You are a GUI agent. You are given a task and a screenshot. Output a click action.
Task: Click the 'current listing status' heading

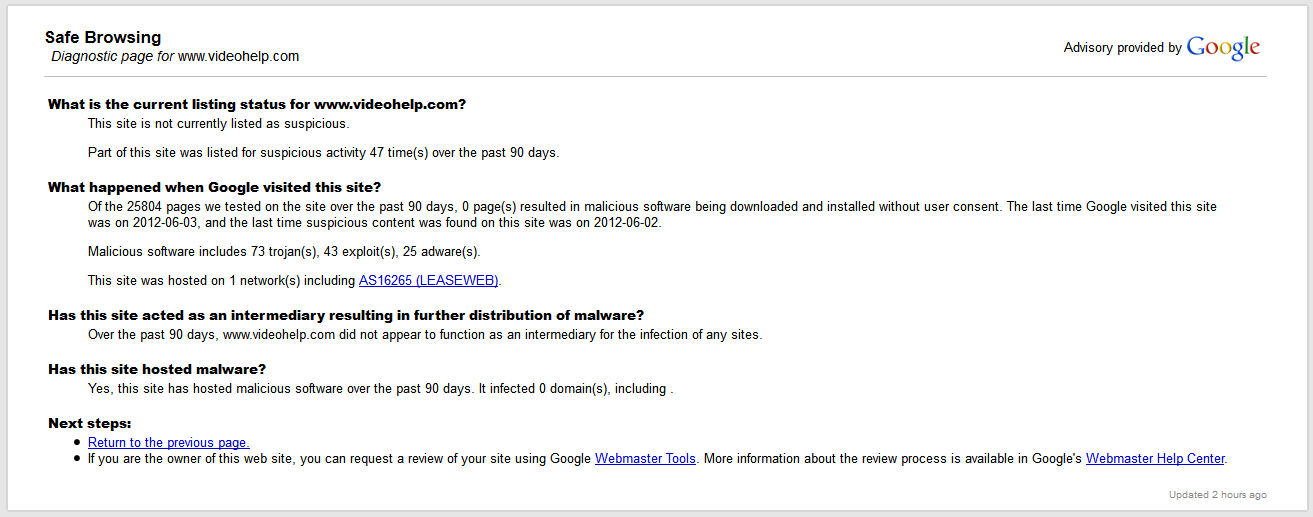coord(257,104)
